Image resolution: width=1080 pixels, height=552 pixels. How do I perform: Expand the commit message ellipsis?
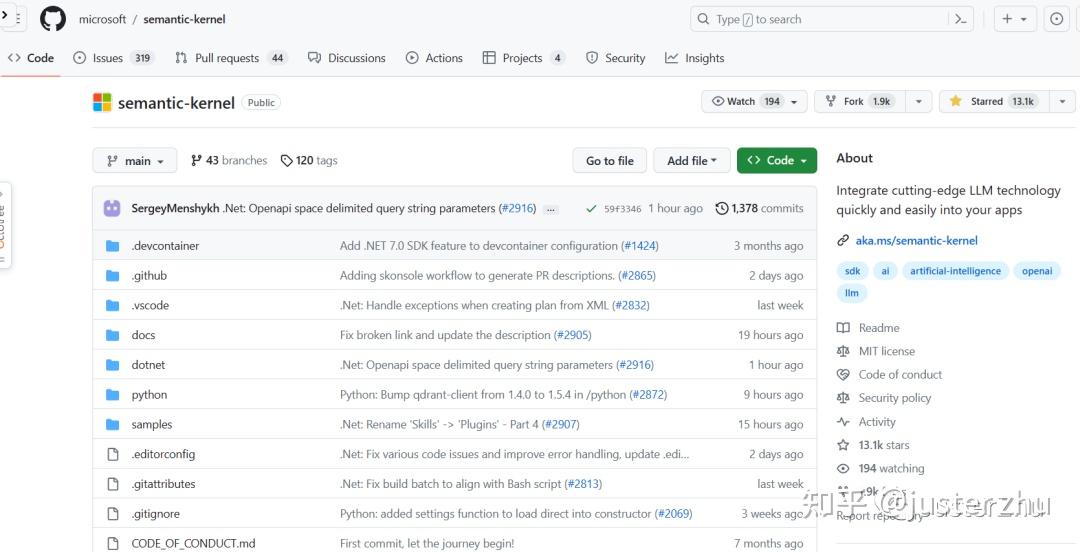(x=551, y=209)
